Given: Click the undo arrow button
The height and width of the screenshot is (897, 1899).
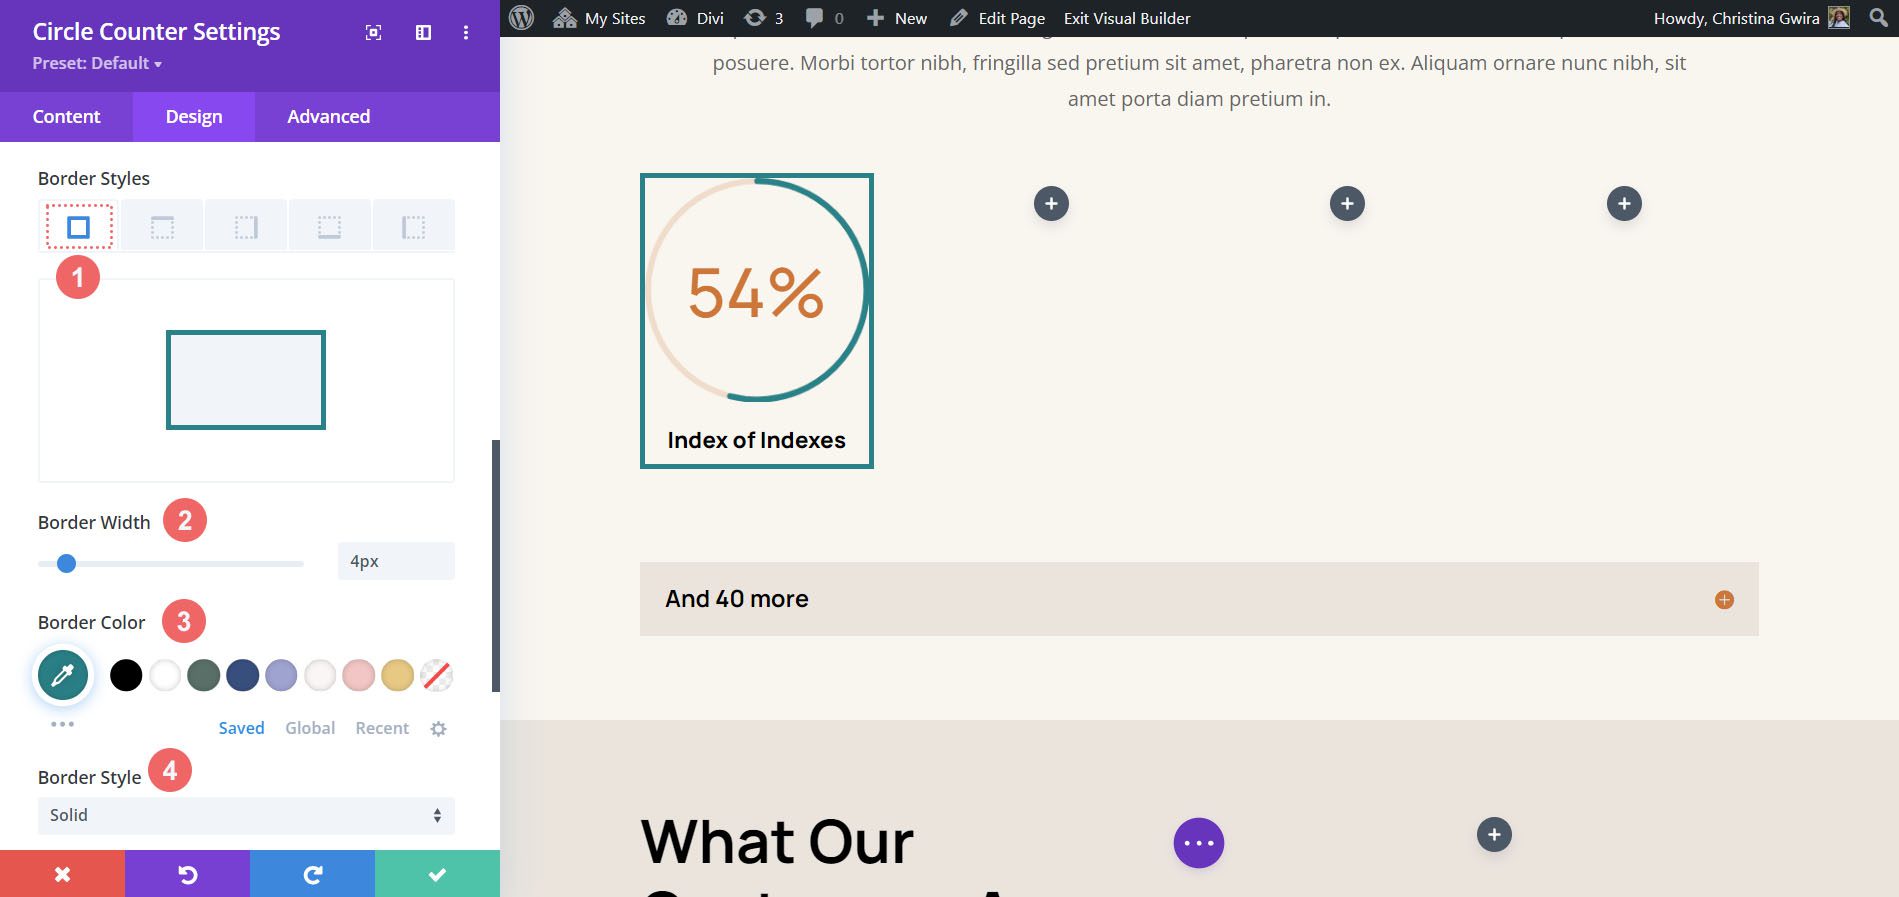Looking at the screenshot, I should coord(187,874).
